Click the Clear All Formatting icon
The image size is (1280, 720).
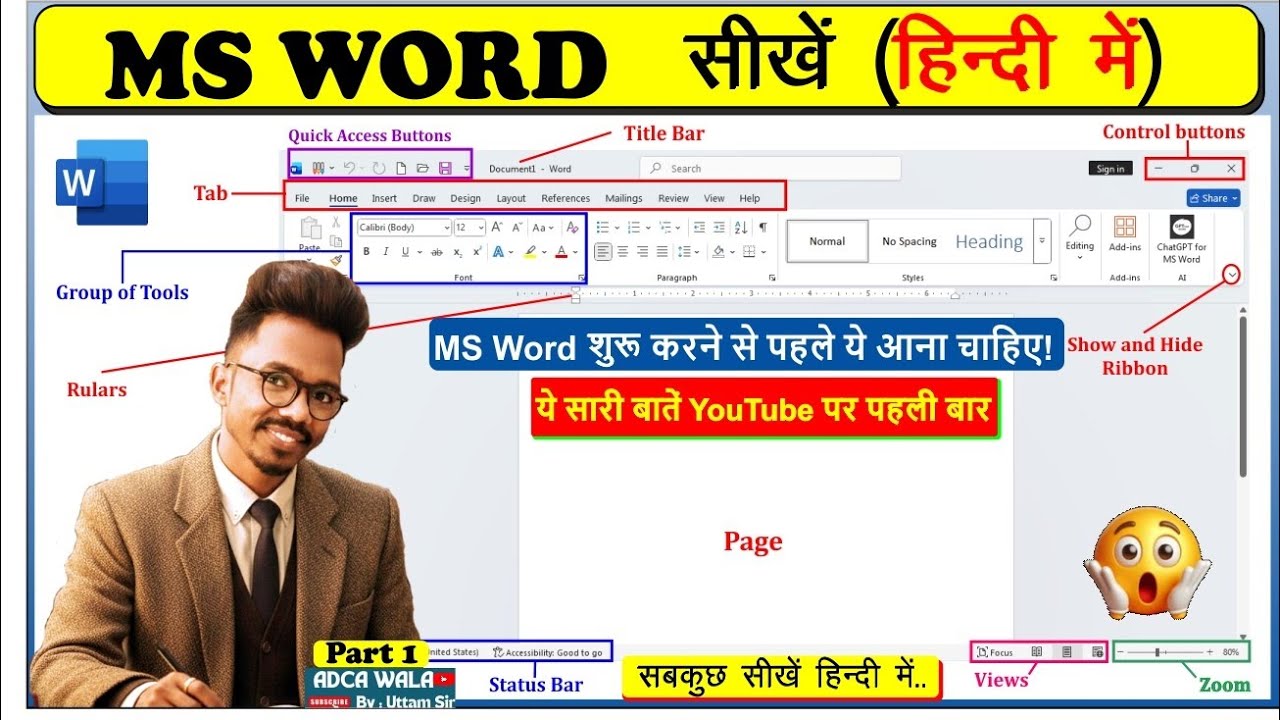click(x=572, y=227)
